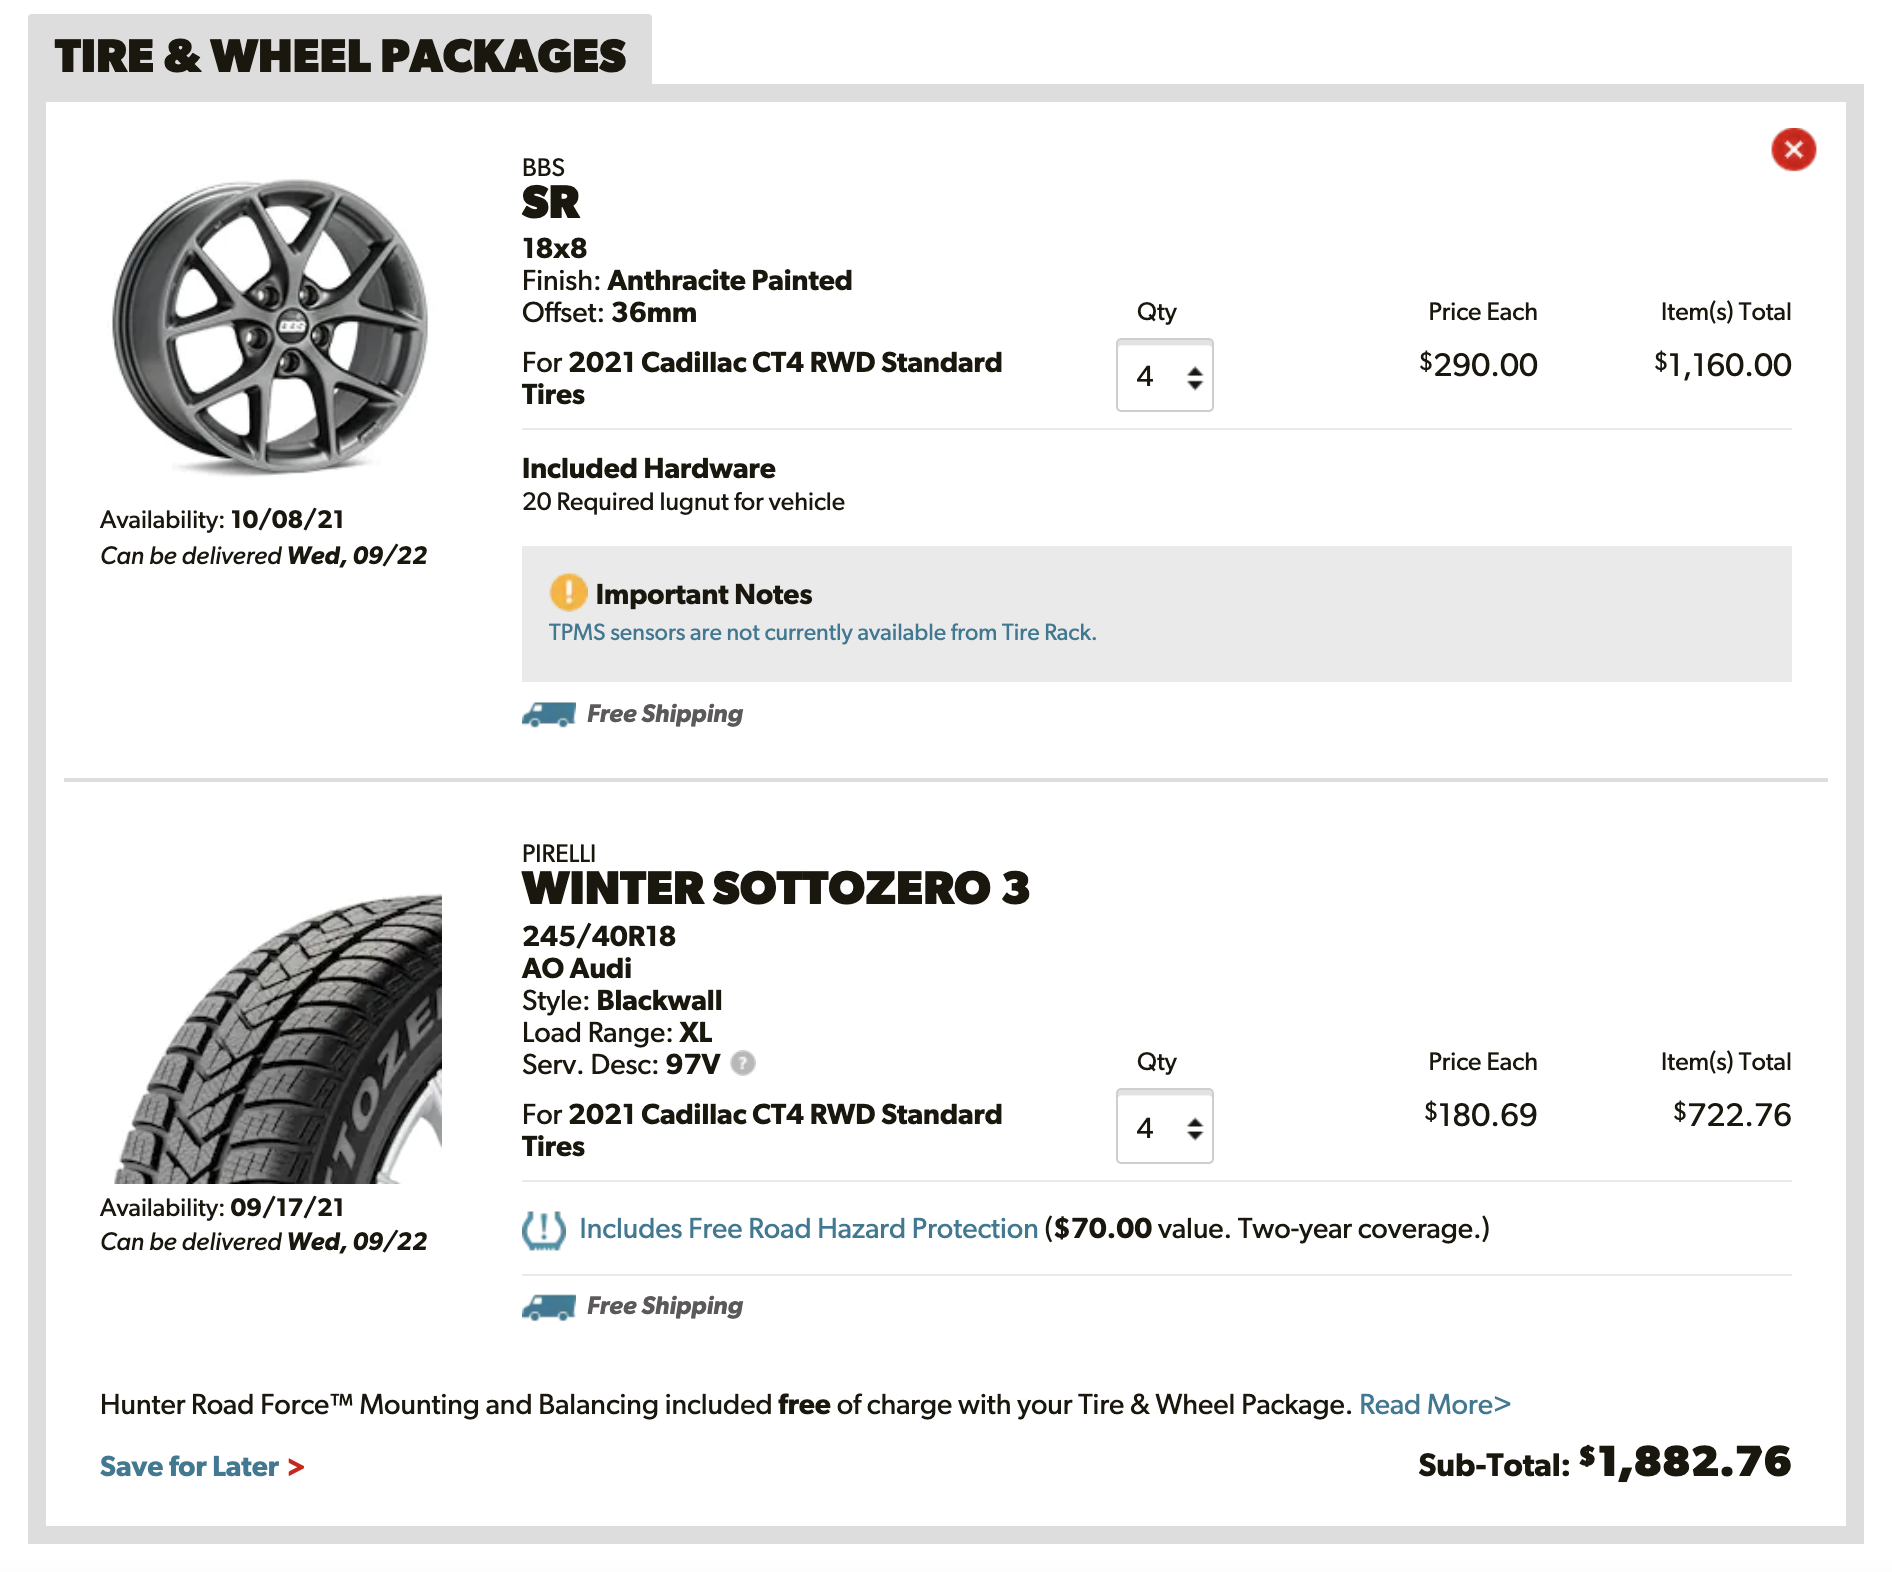The width and height of the screenshot is (1892, 1572).
Task: Click the BBS wheel free shipping truck icon
Action: pos(548,714)
